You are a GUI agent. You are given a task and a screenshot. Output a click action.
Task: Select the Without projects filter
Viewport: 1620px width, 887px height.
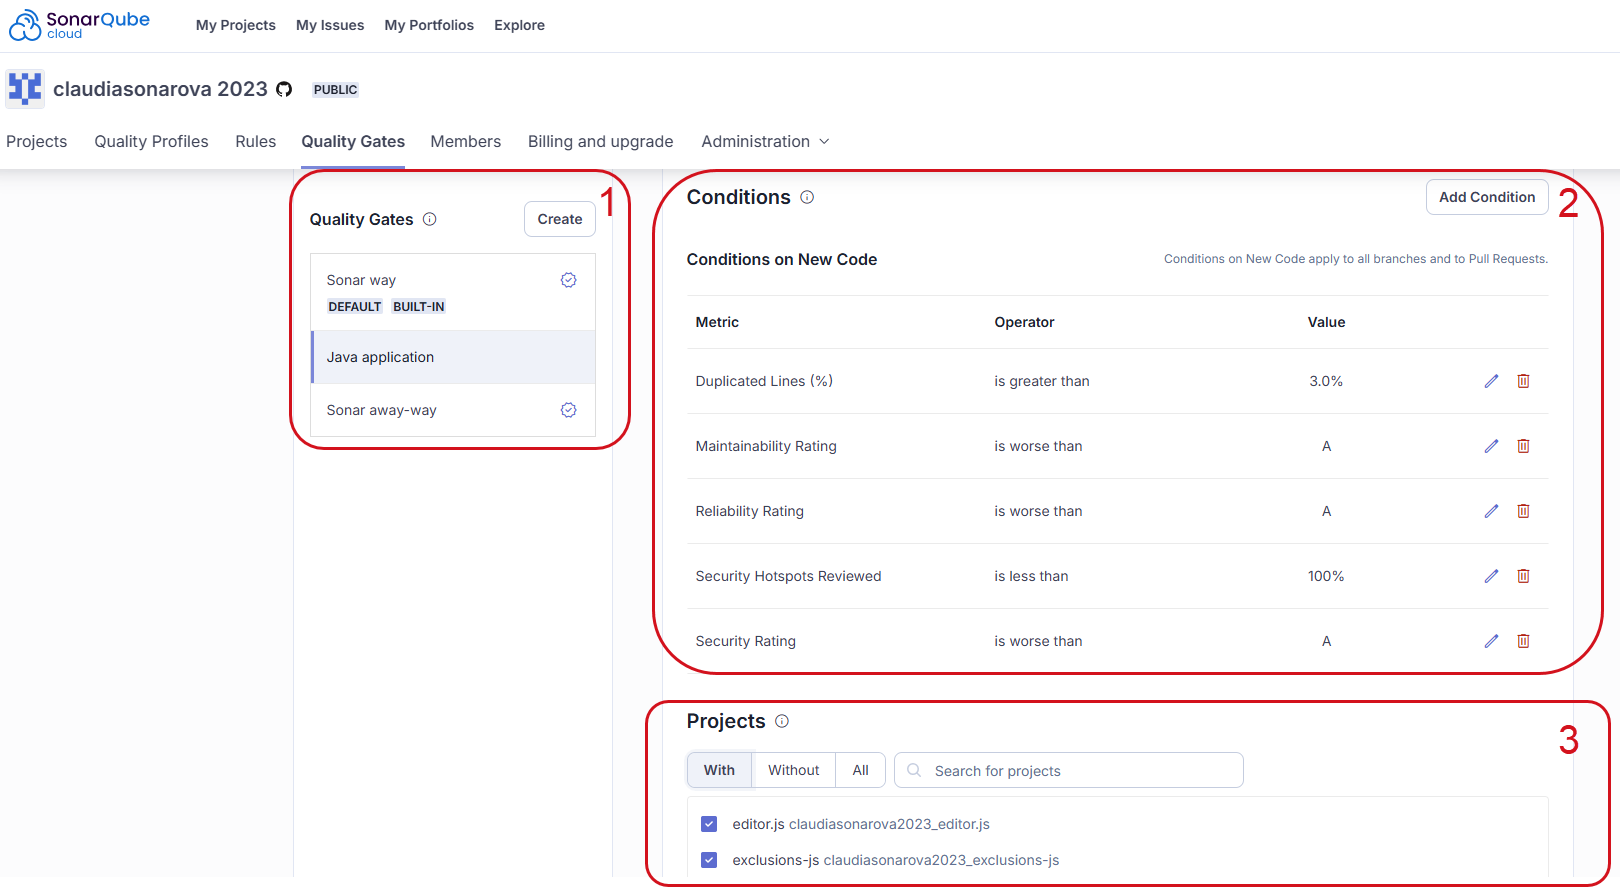793,770
